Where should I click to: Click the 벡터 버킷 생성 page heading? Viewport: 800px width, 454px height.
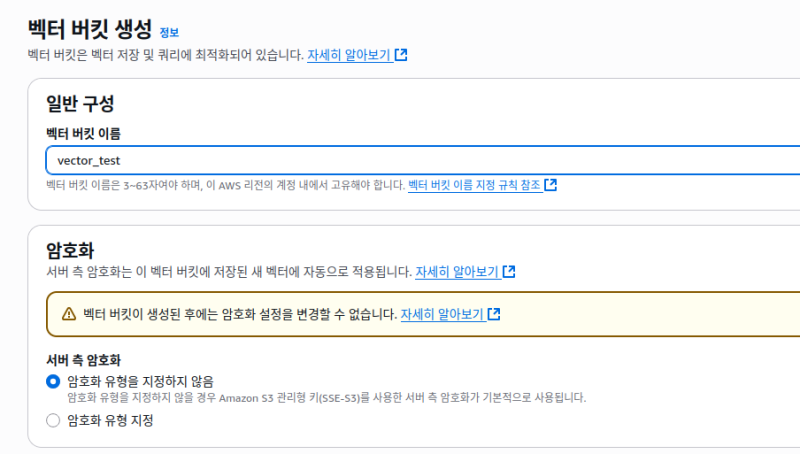[x=90, y=29]
